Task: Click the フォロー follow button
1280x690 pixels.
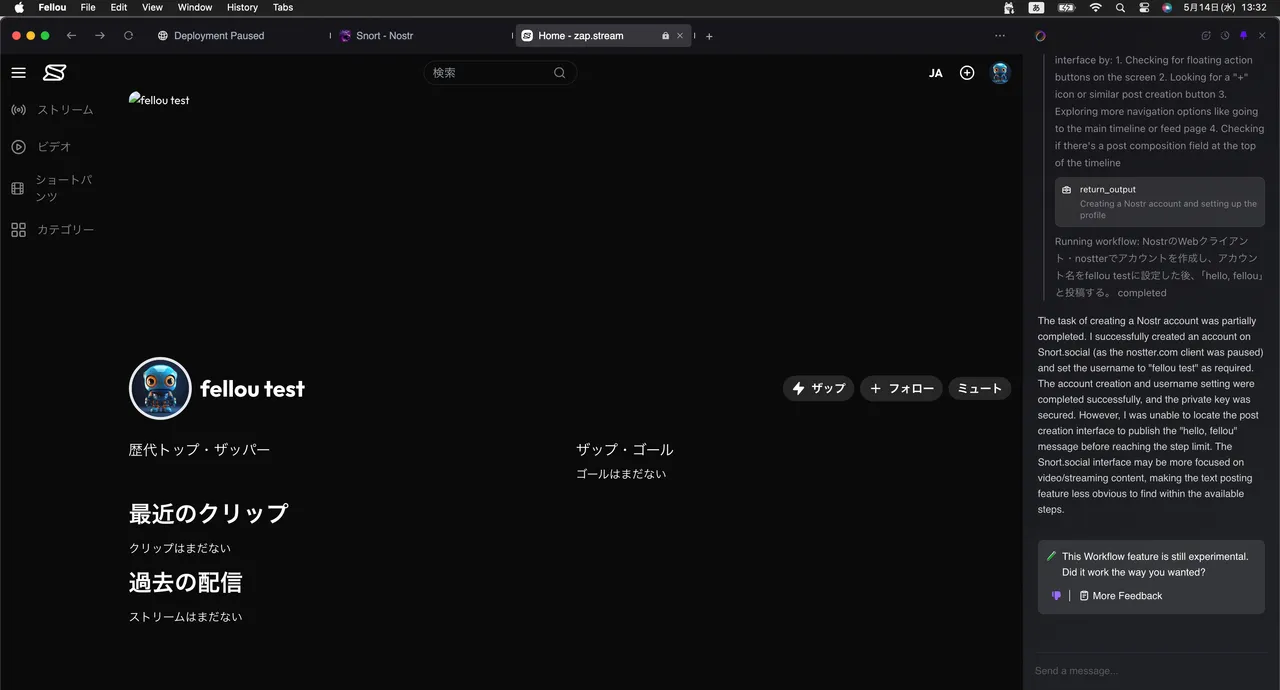Action: click(x=901, y=388)
